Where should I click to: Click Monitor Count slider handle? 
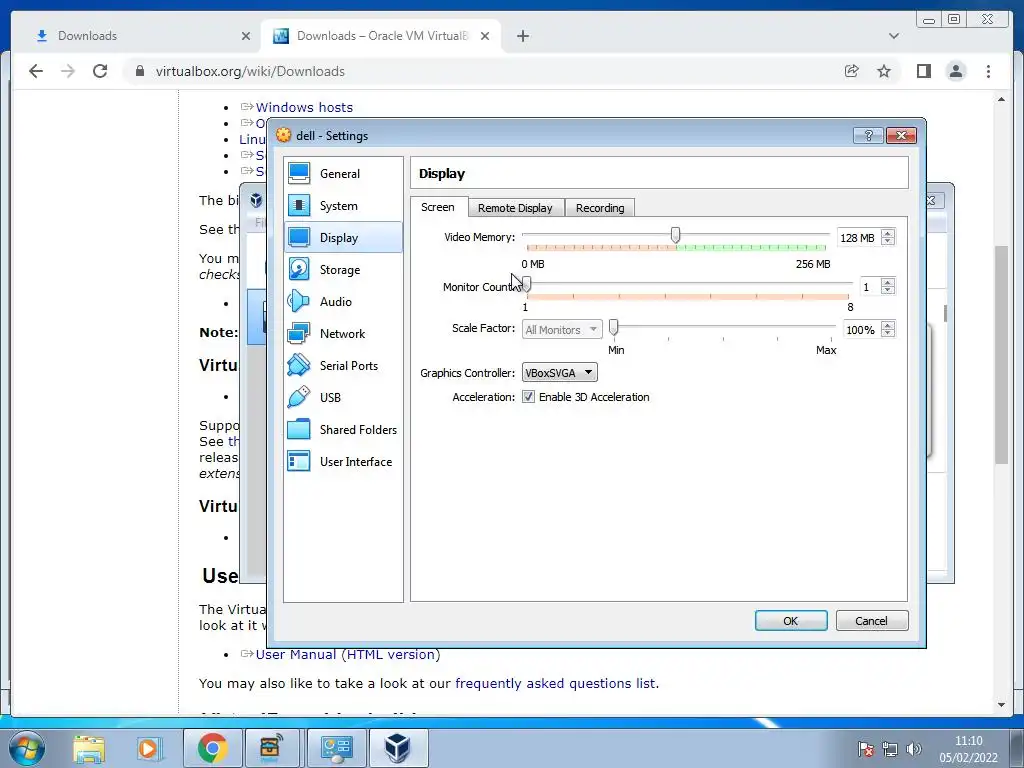pos(526,284)
